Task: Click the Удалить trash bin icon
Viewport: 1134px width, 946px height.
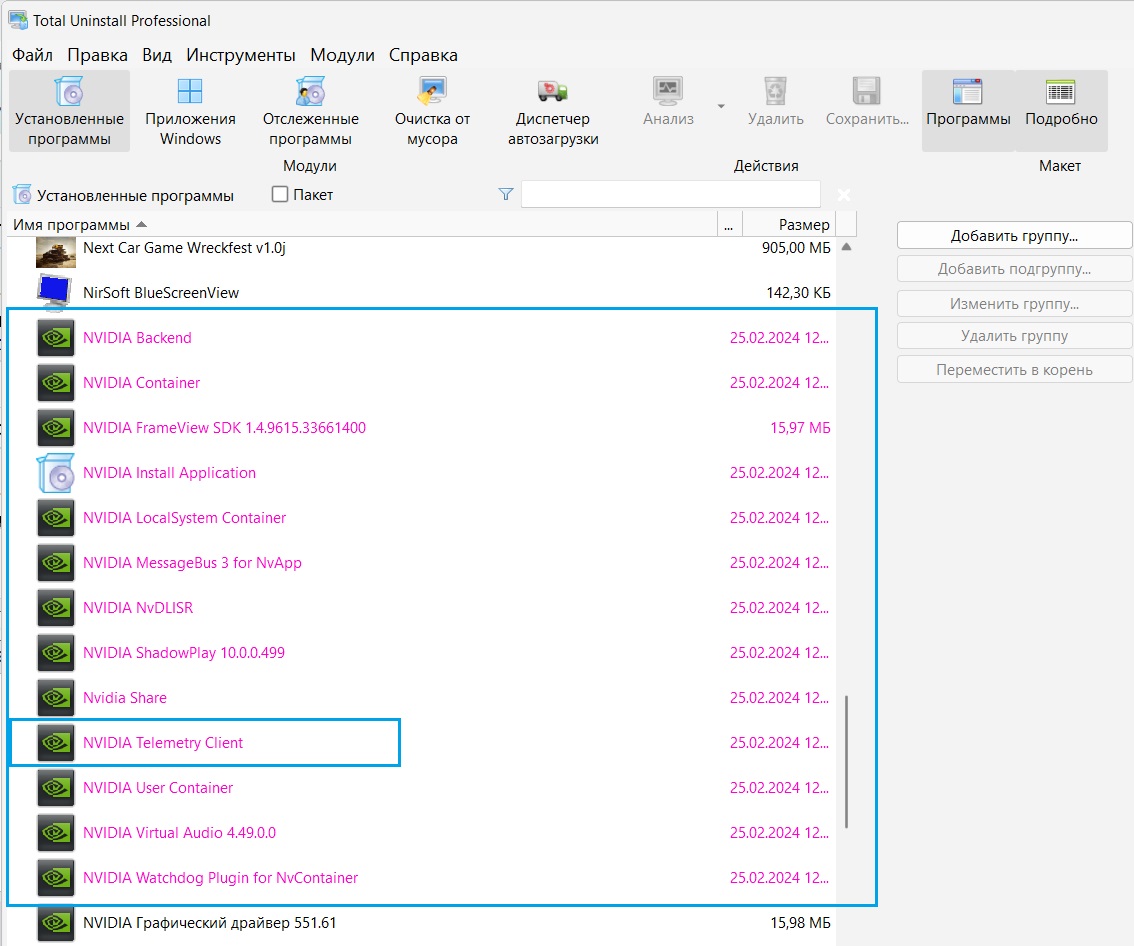Action: point(775,91)
